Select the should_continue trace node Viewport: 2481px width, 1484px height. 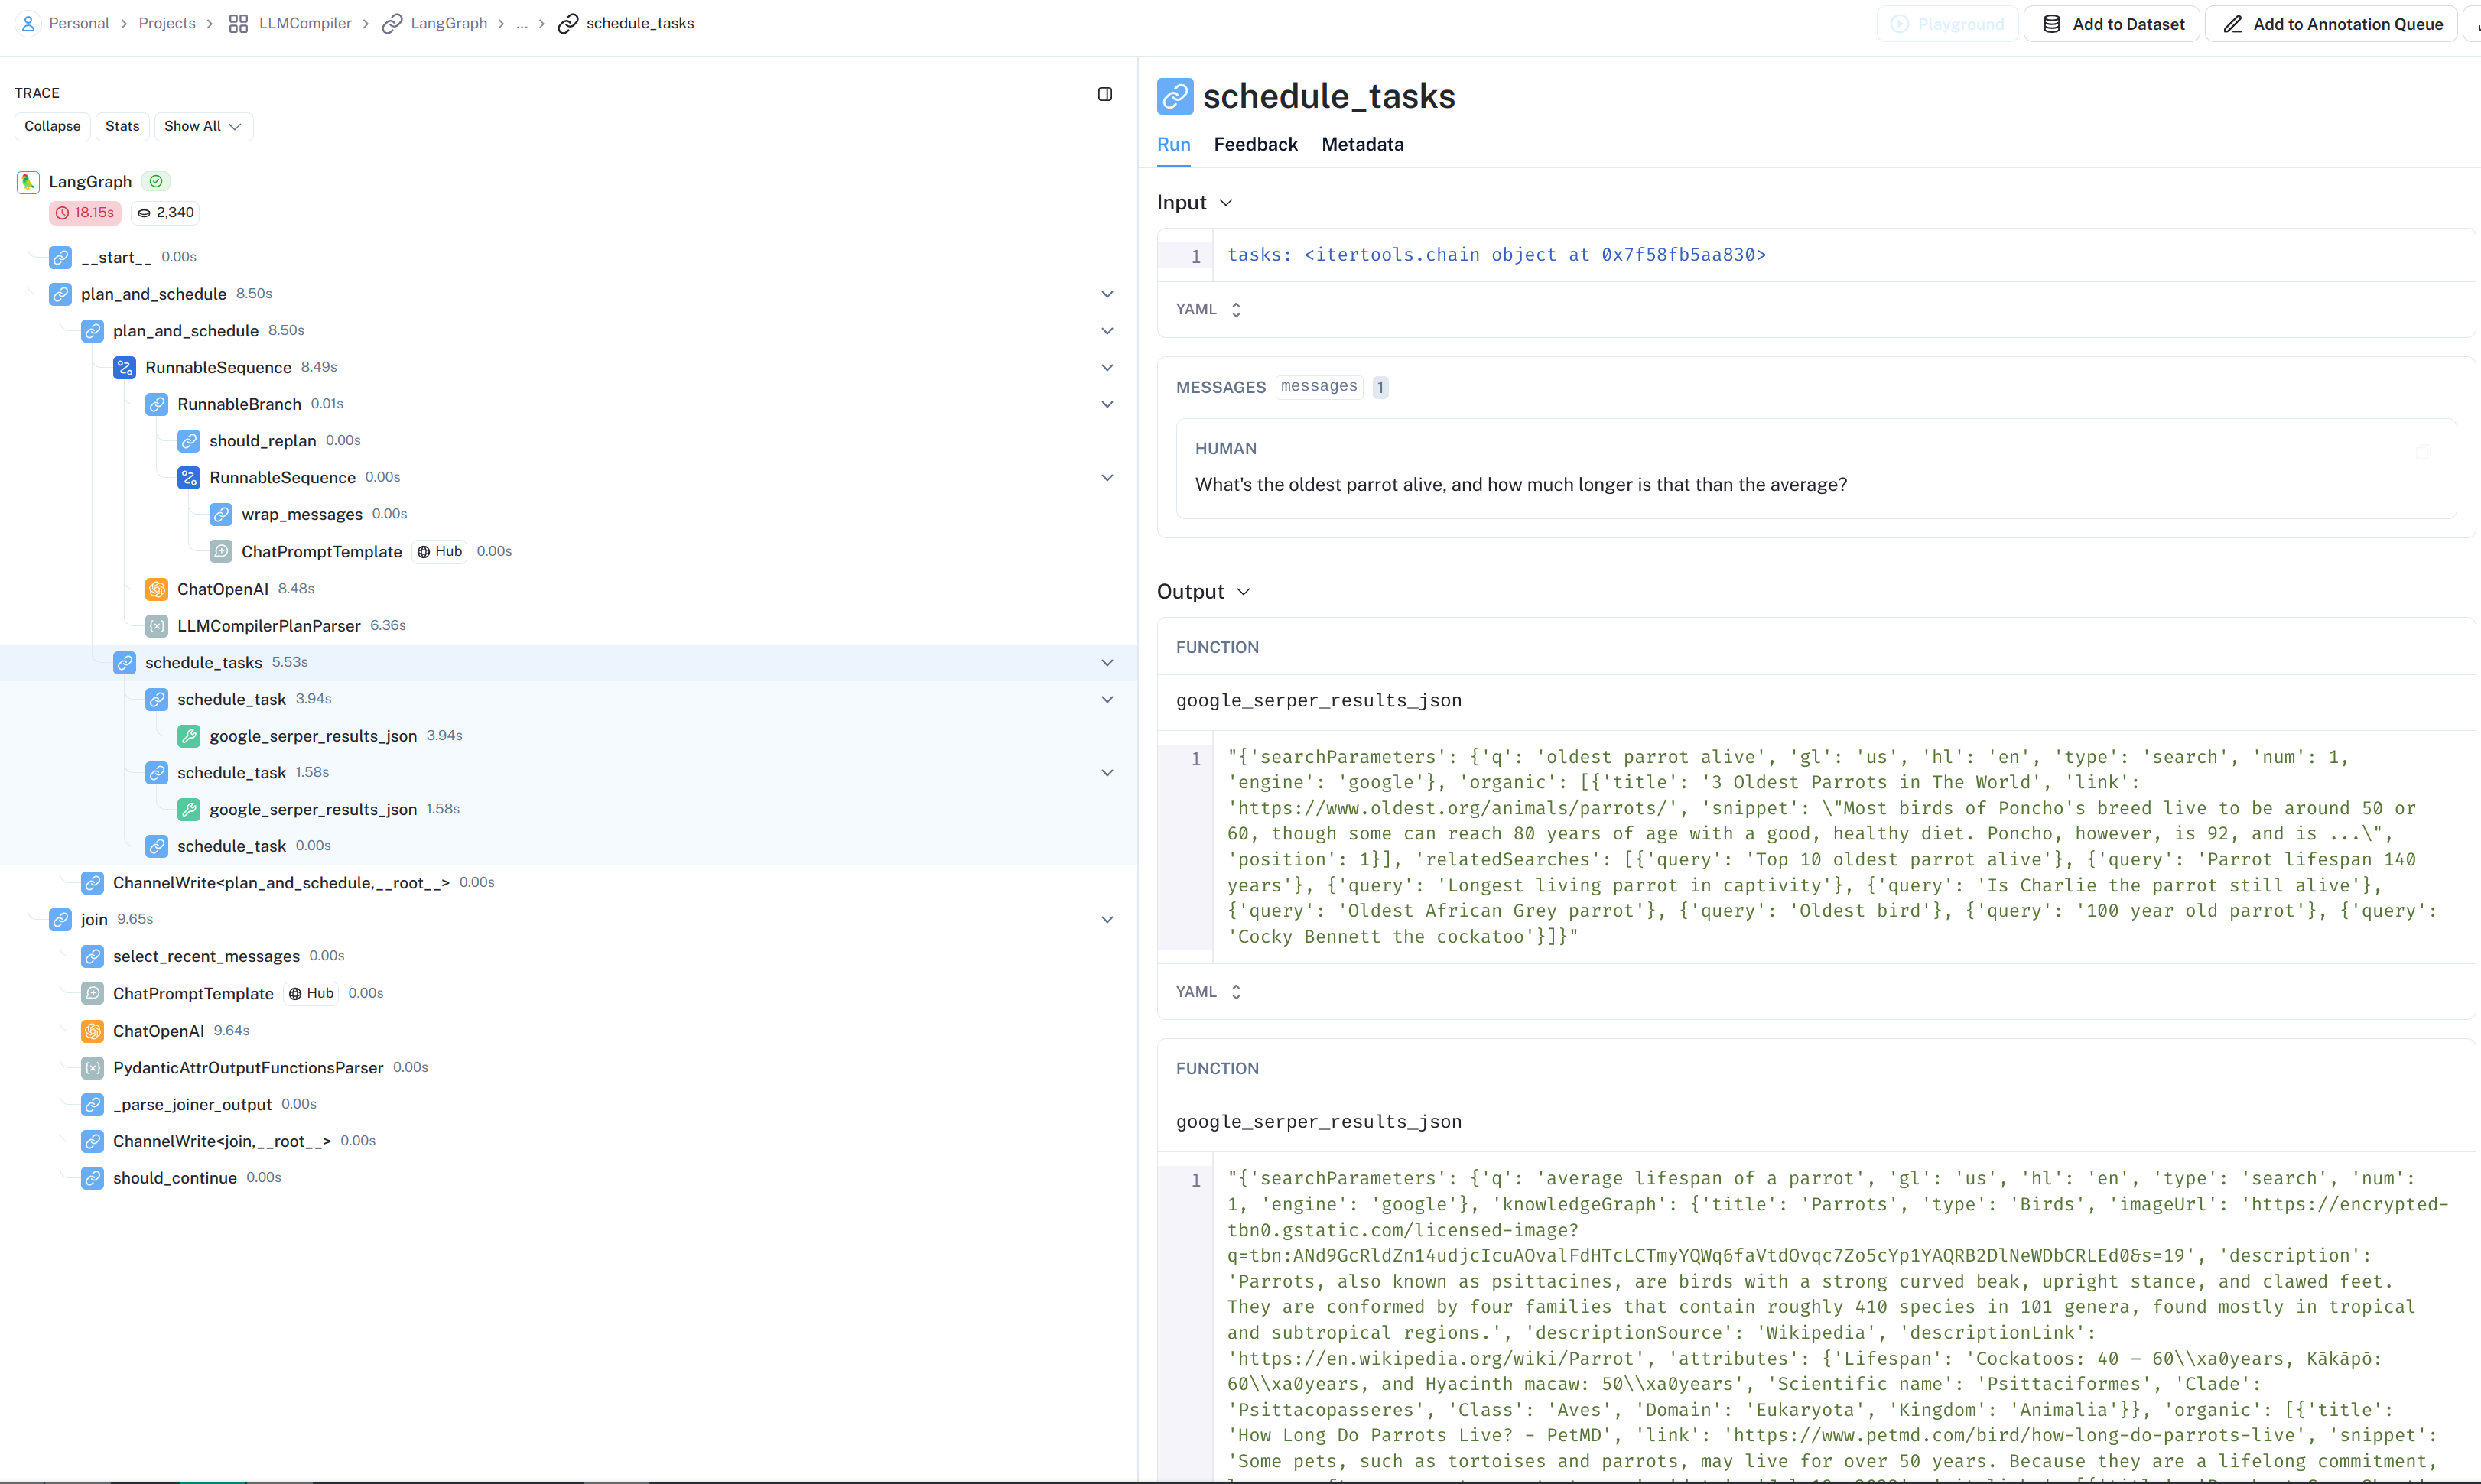(175, 1178)
